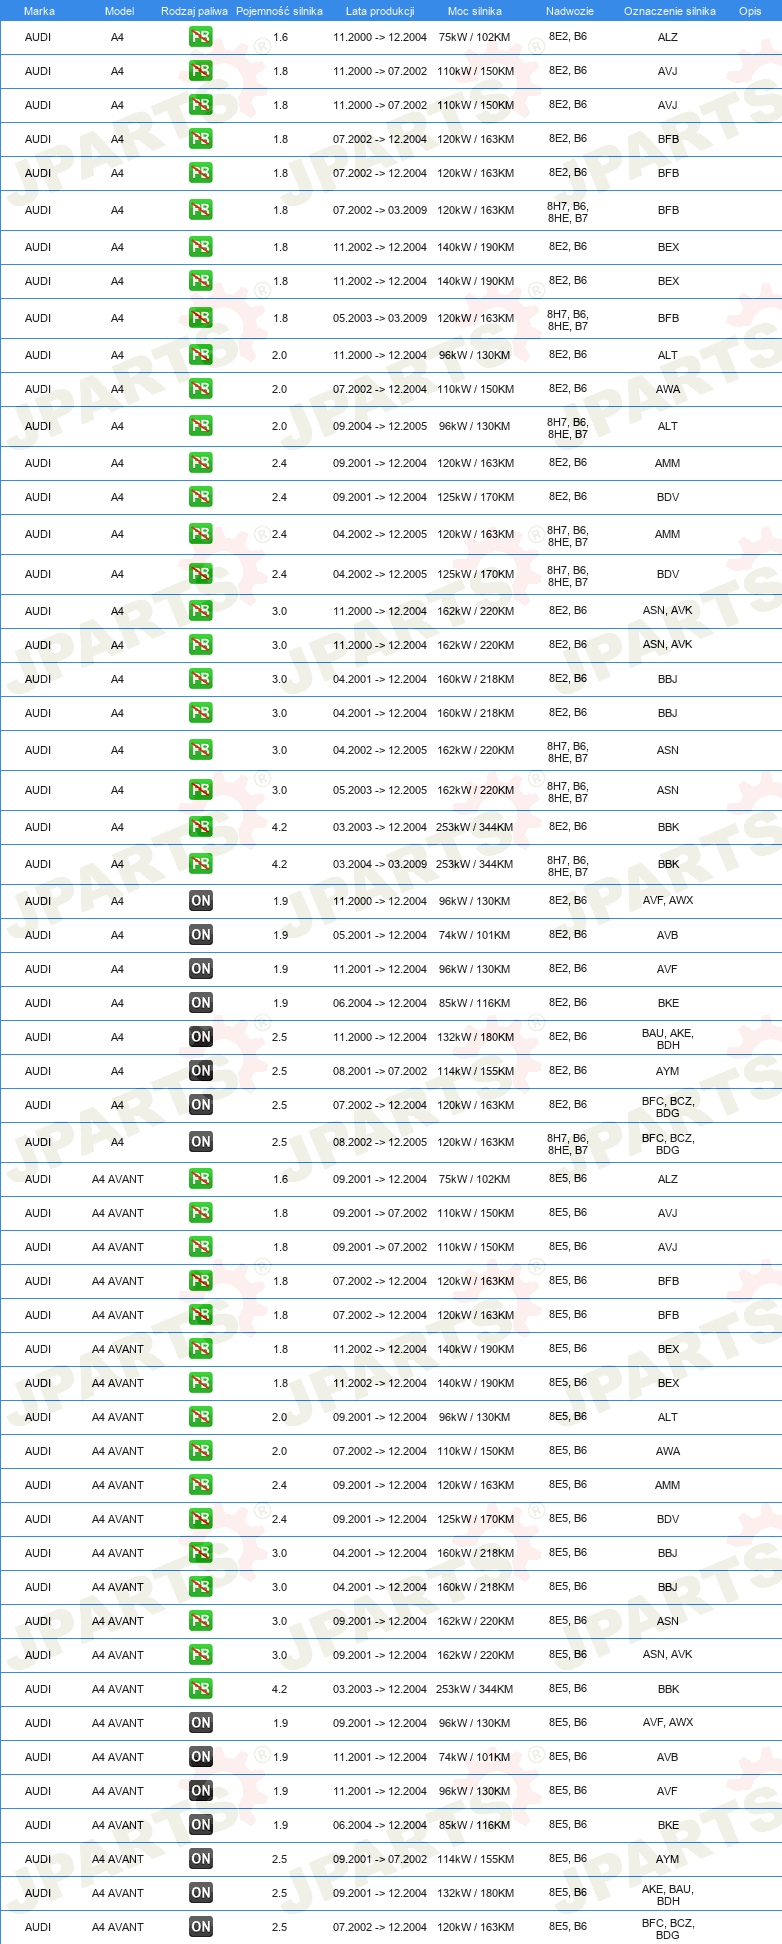Click the Marka column header
This screenshot has width=782, height=1944.
pos(39,11)
